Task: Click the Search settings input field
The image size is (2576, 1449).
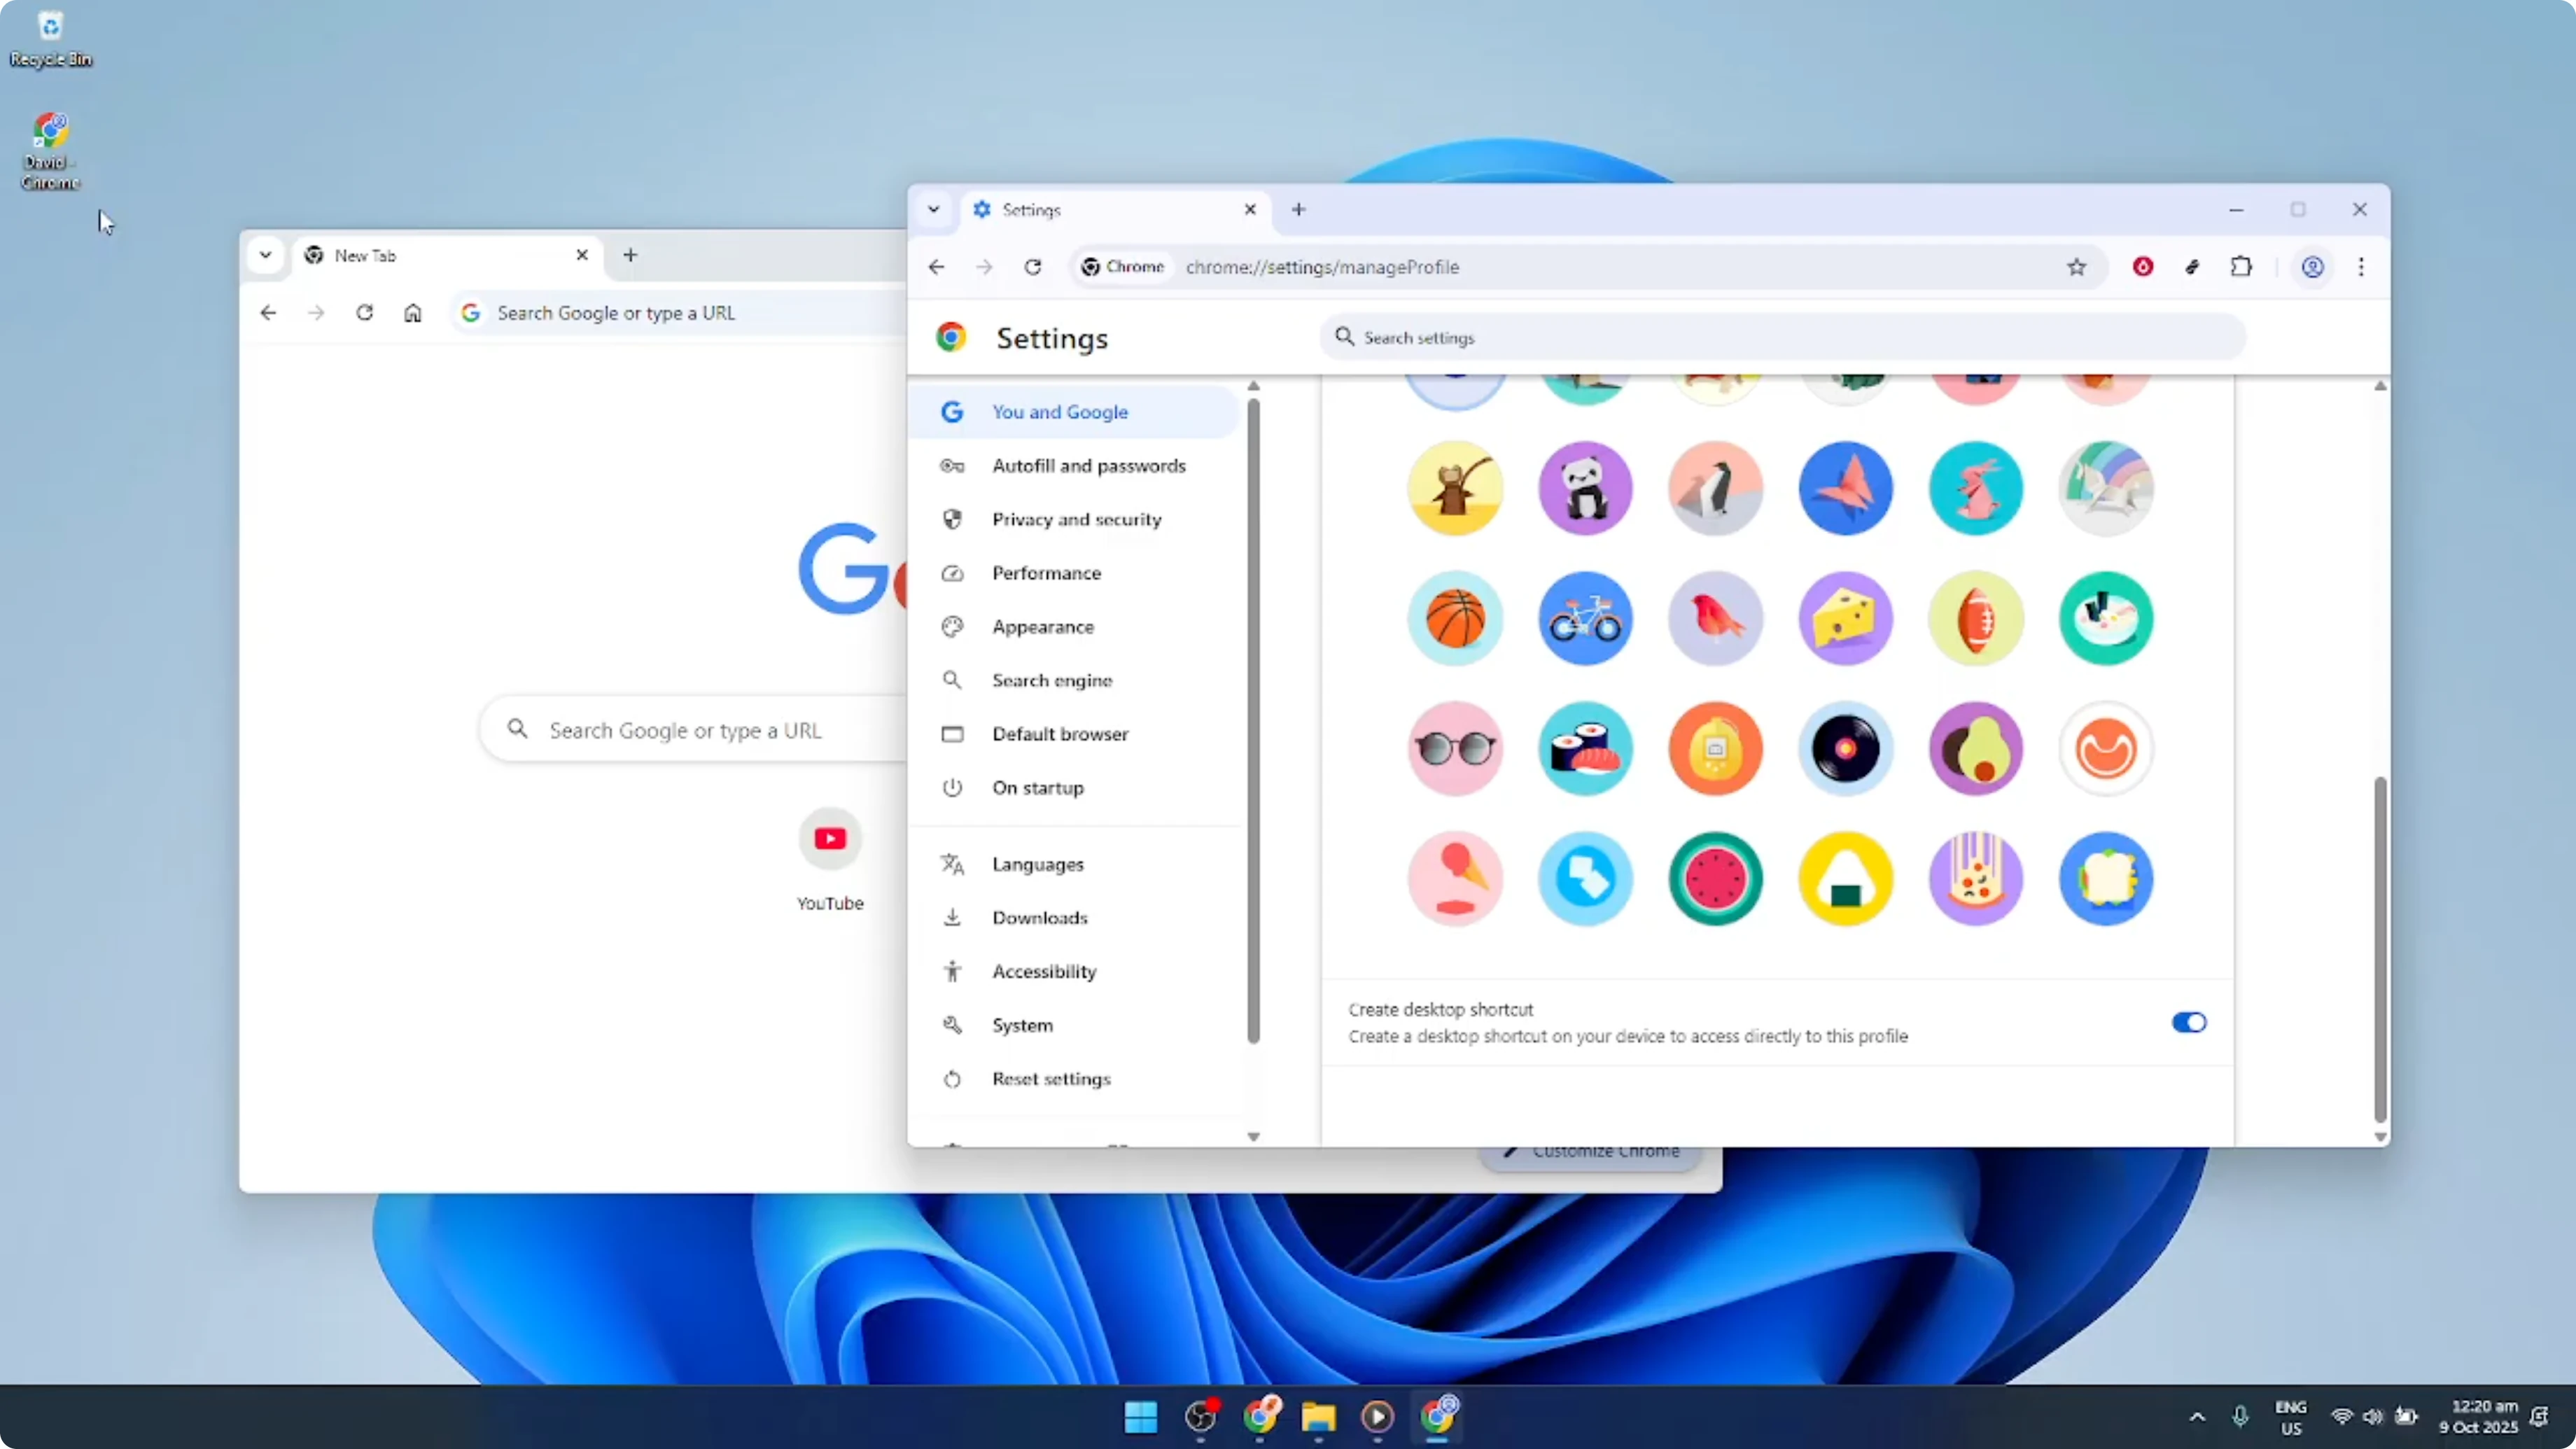Action: pyautogui.click(x=1780, y=337)
